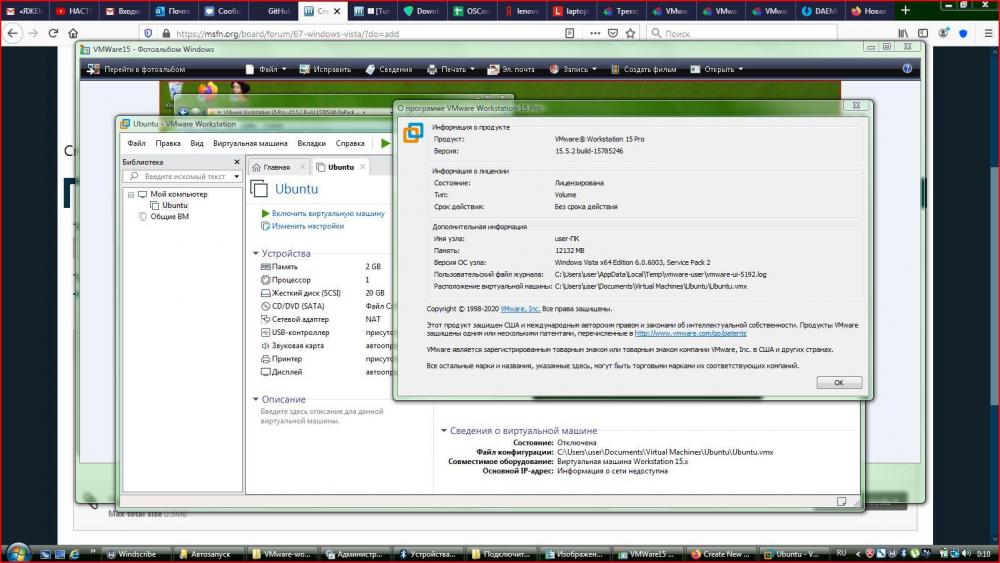This screenshot has width=1000, height=563.
Task: Click the library search text field
Action: 184,176
